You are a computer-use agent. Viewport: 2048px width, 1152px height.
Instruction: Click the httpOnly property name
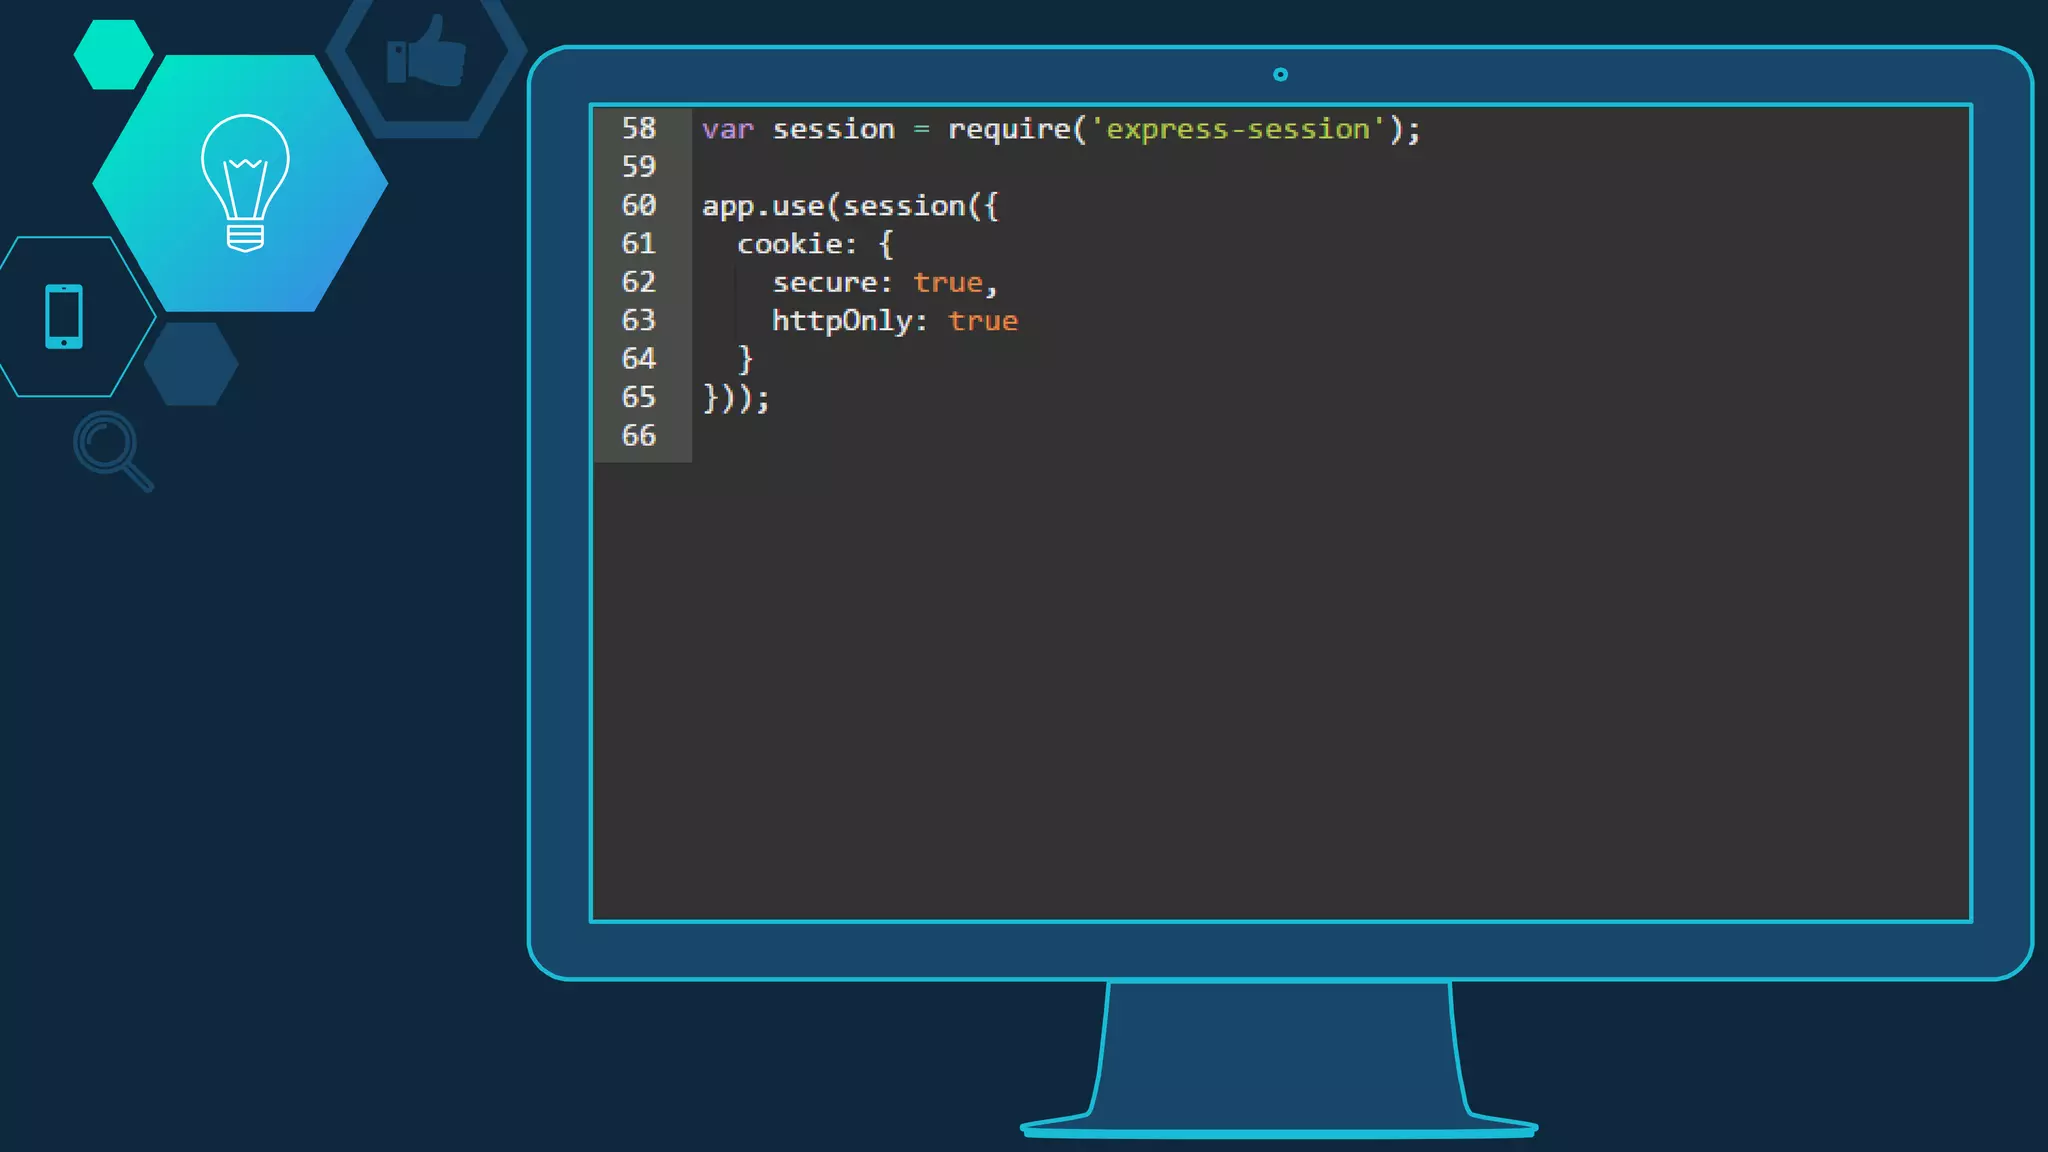click(842, 322)
